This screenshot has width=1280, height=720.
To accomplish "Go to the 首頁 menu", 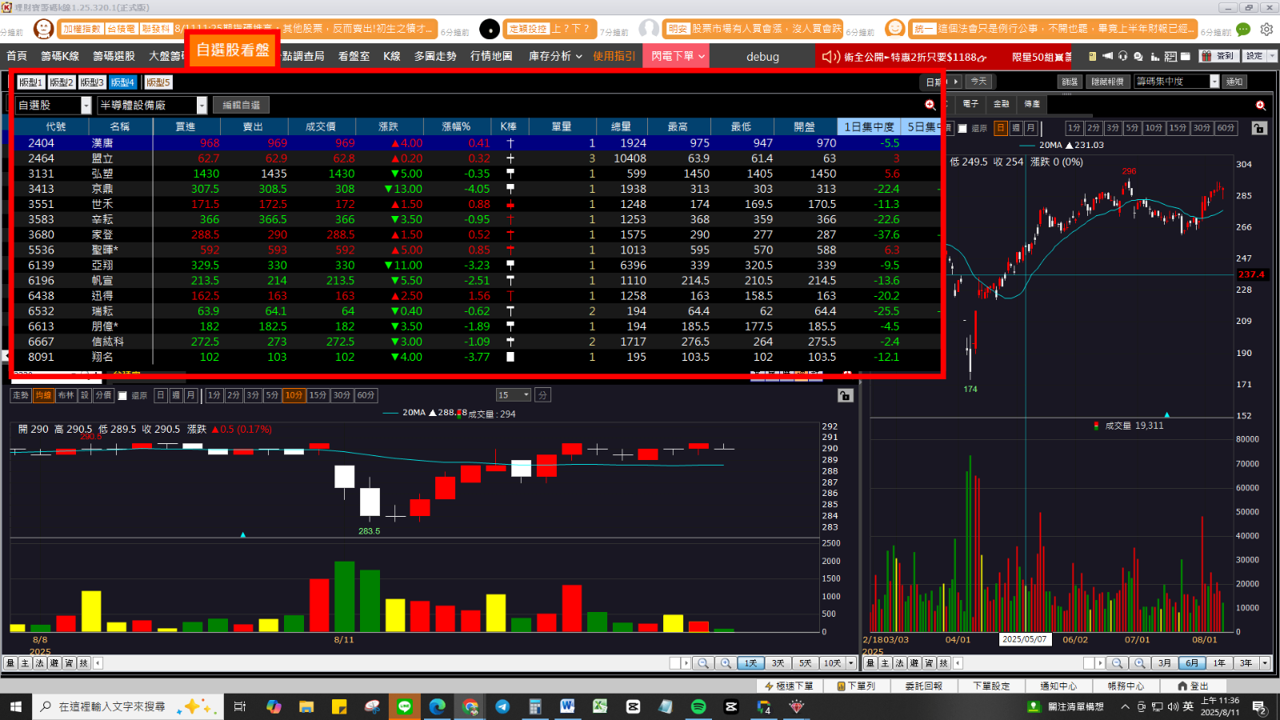I will 18,57.
